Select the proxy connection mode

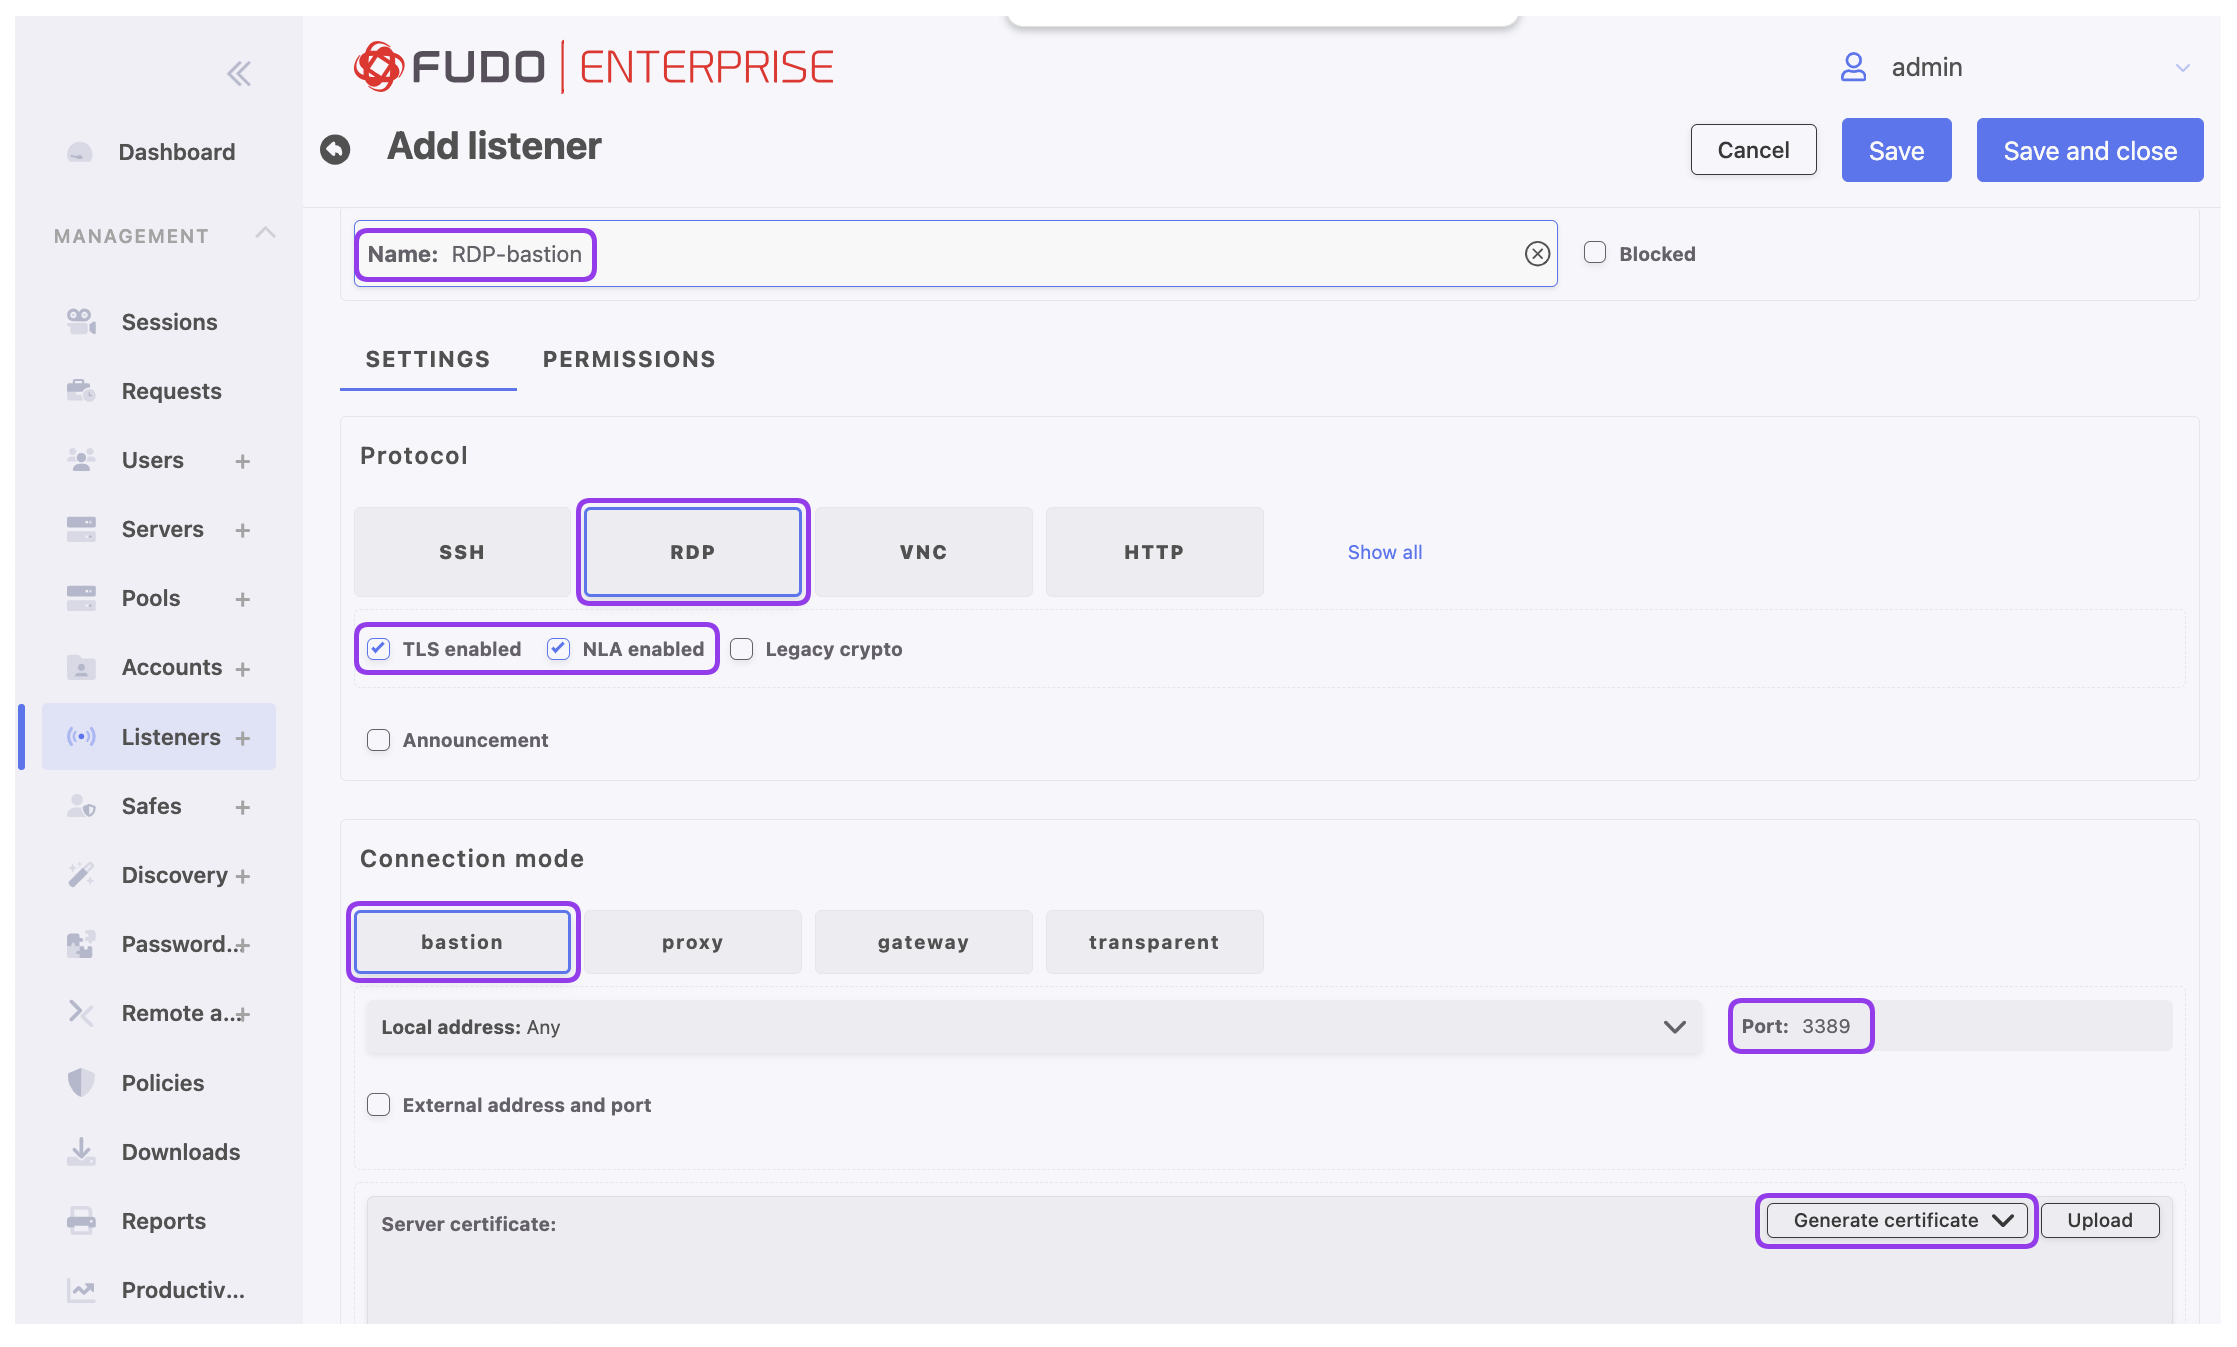click(692, 942)
